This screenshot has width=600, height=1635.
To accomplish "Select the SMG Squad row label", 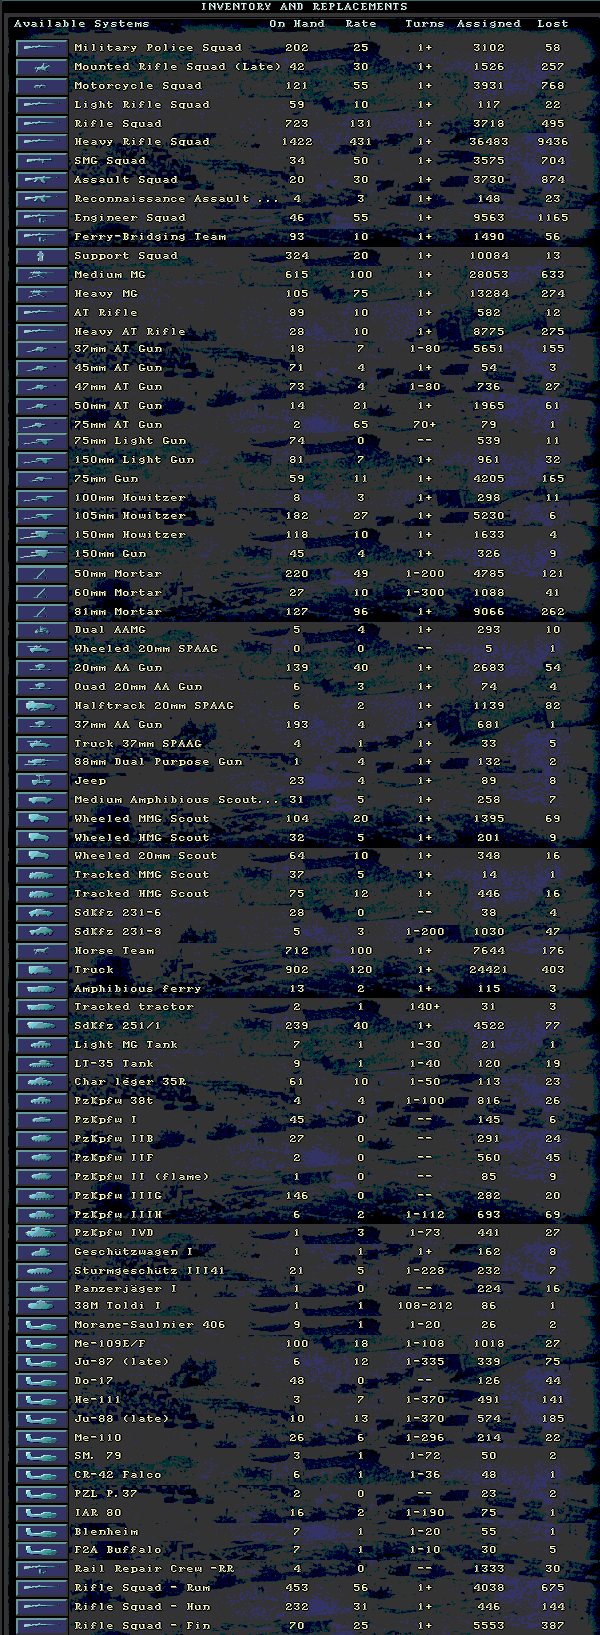I will (110, 161).
